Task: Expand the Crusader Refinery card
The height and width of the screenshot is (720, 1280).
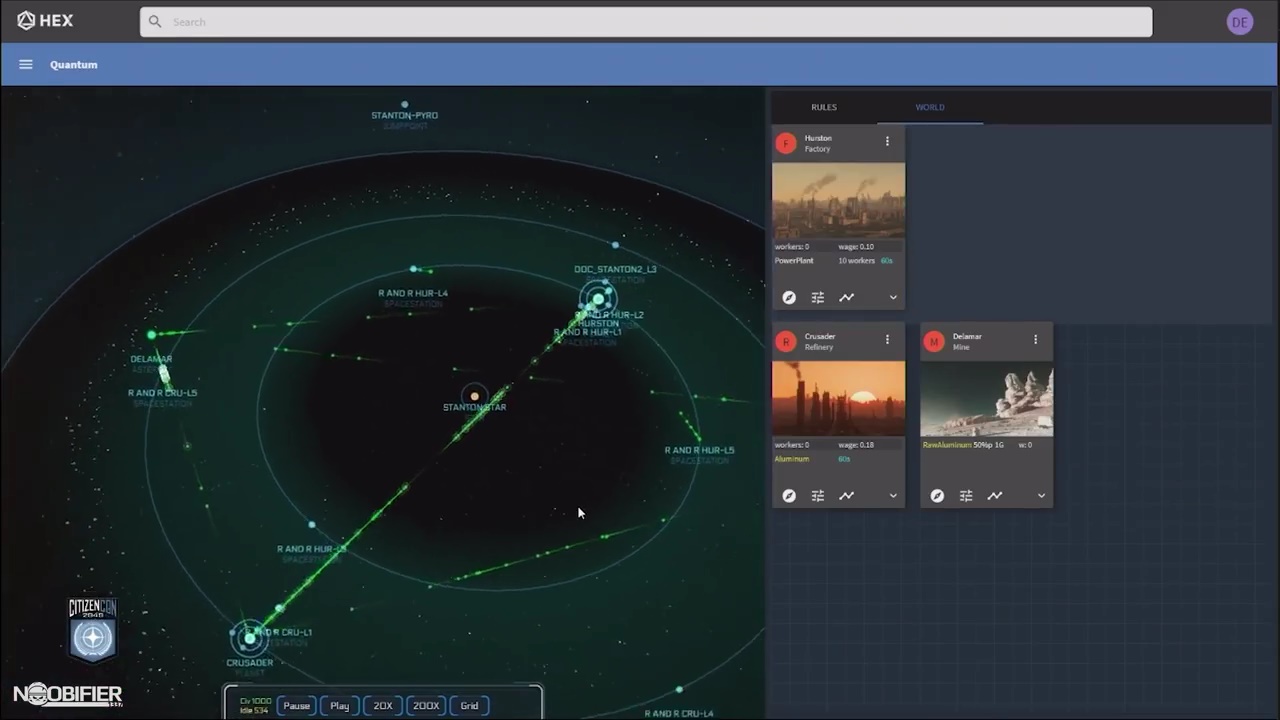Action: click(893, 495)
